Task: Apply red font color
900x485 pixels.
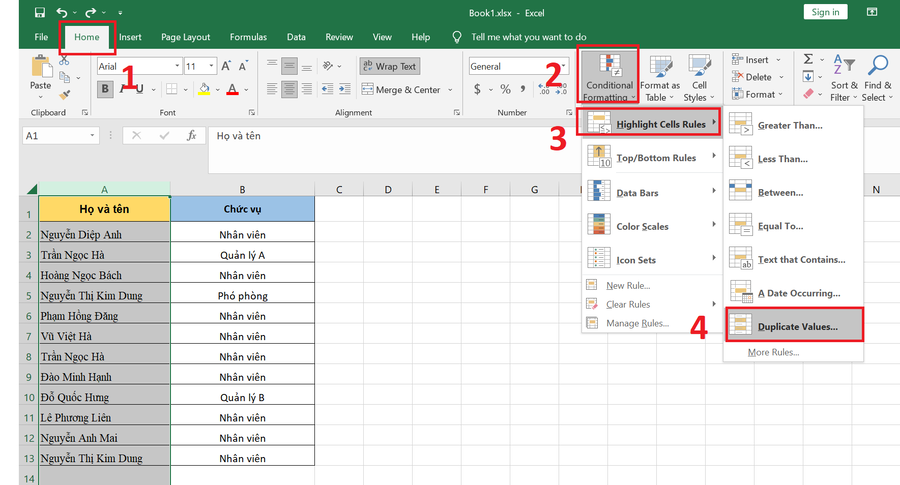Action: [x=232, y=89]
